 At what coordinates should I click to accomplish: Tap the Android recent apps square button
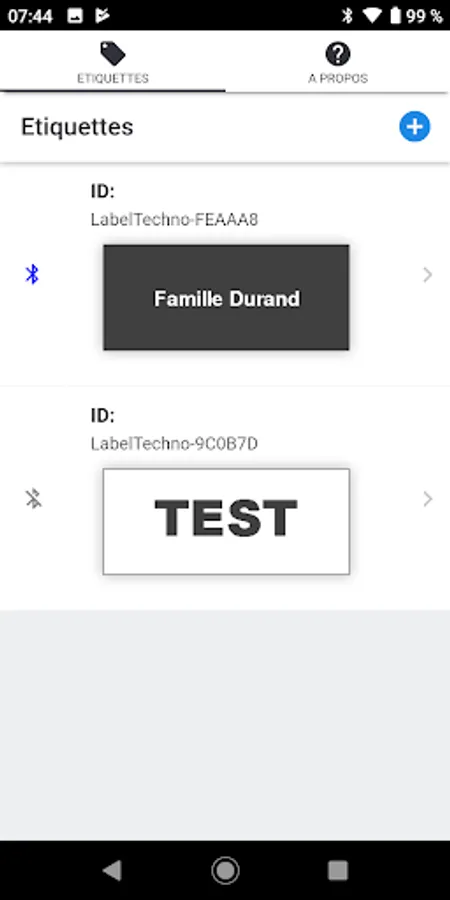[338, 871]
